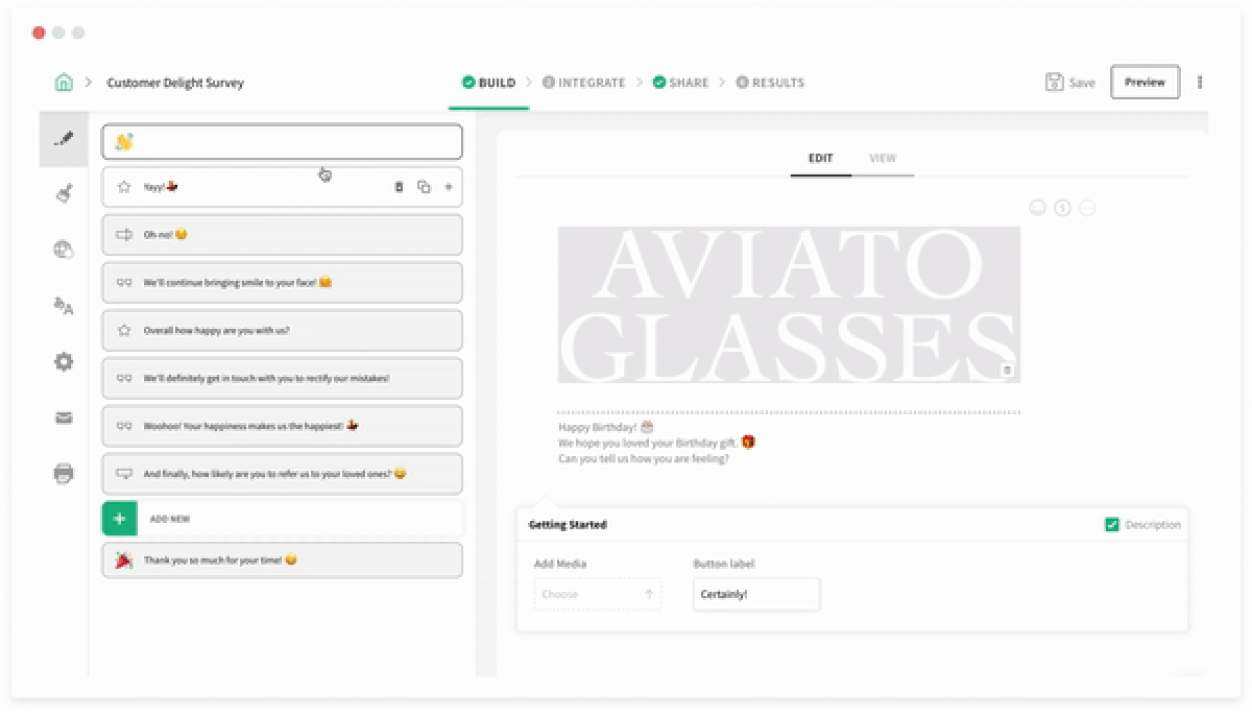The image size is (1252, 712).
Task: Open the Add Media 'Choose' dropdown
Action: click(597, 594)
